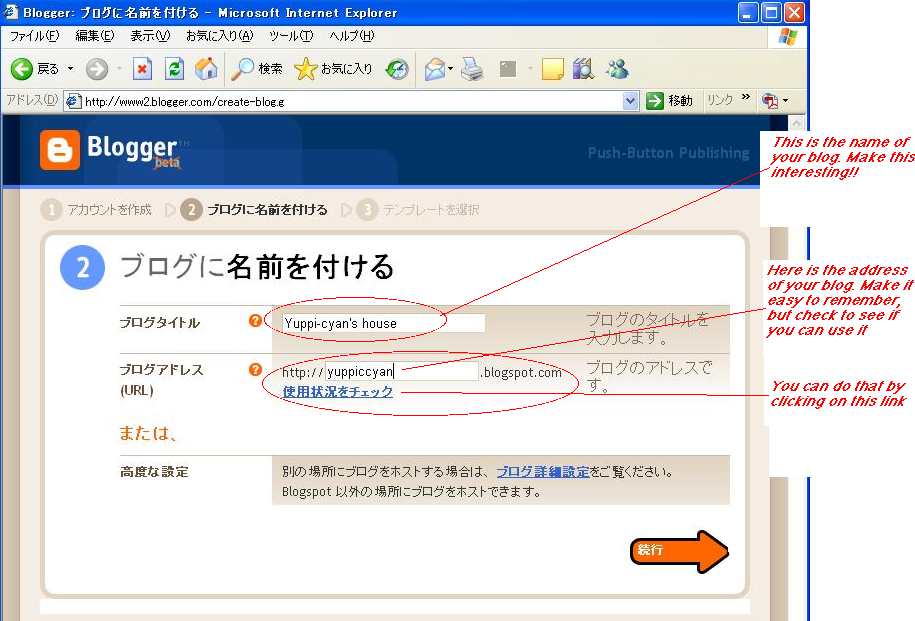Screen dimensions: 915x621
Task: Open the 編集(E) menu
Action: point(95,36)
